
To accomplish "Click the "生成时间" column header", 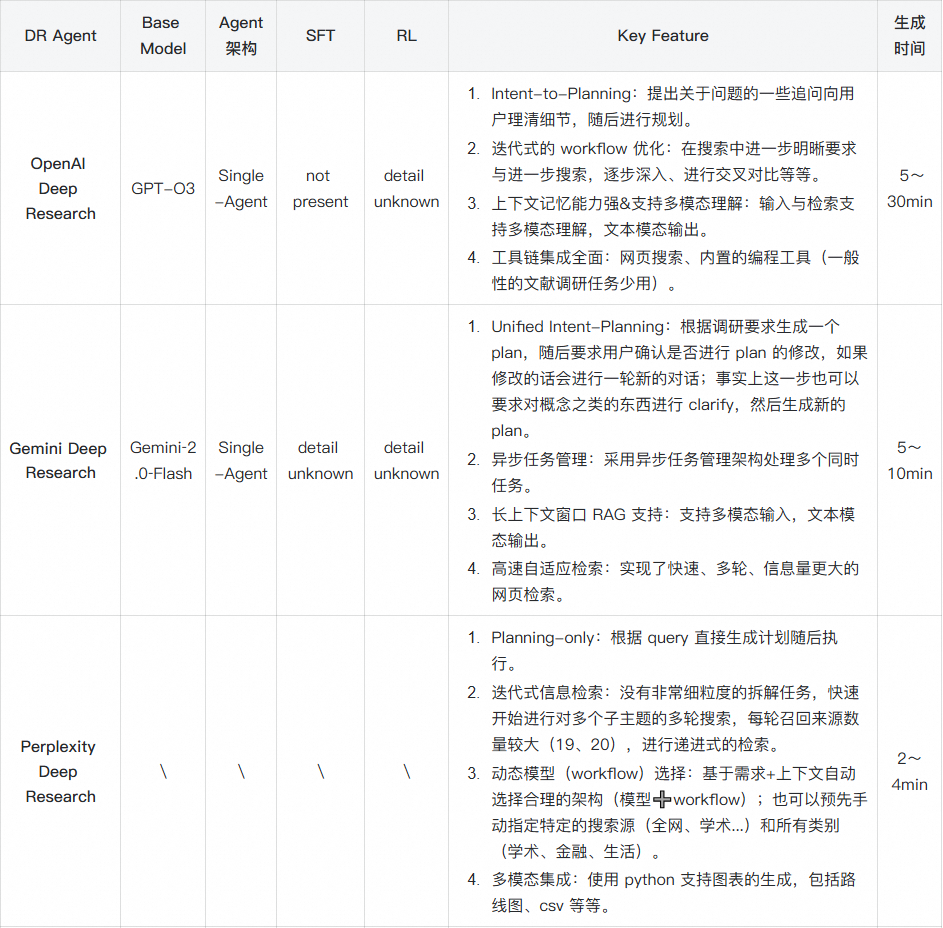I will point(910,35).
